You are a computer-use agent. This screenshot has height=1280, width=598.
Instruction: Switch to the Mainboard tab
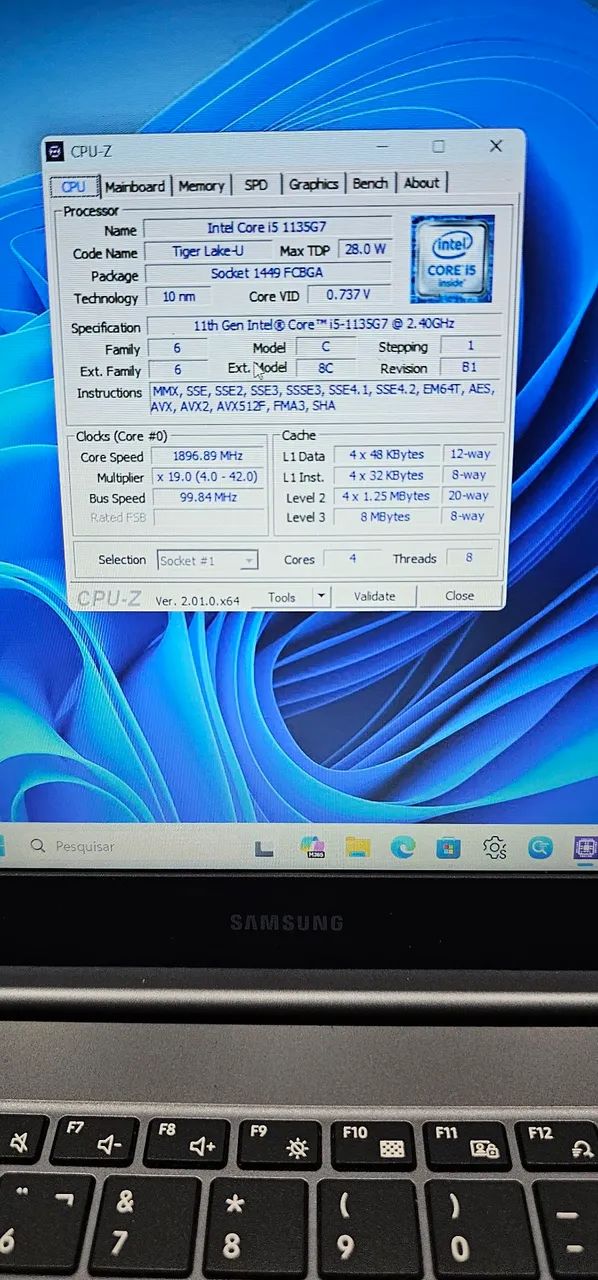[135, 186]
